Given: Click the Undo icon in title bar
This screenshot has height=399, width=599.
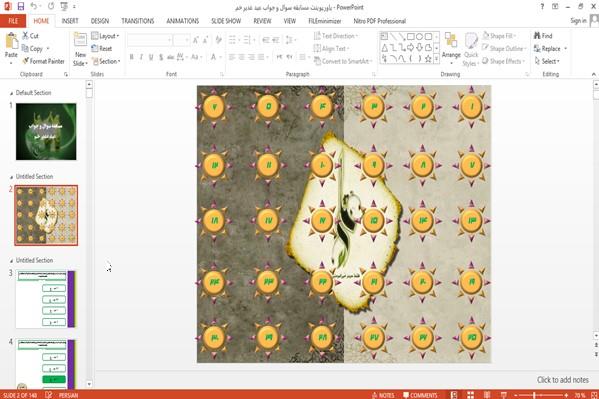Looking at the screenshot, I should click(x=34, y=6).
